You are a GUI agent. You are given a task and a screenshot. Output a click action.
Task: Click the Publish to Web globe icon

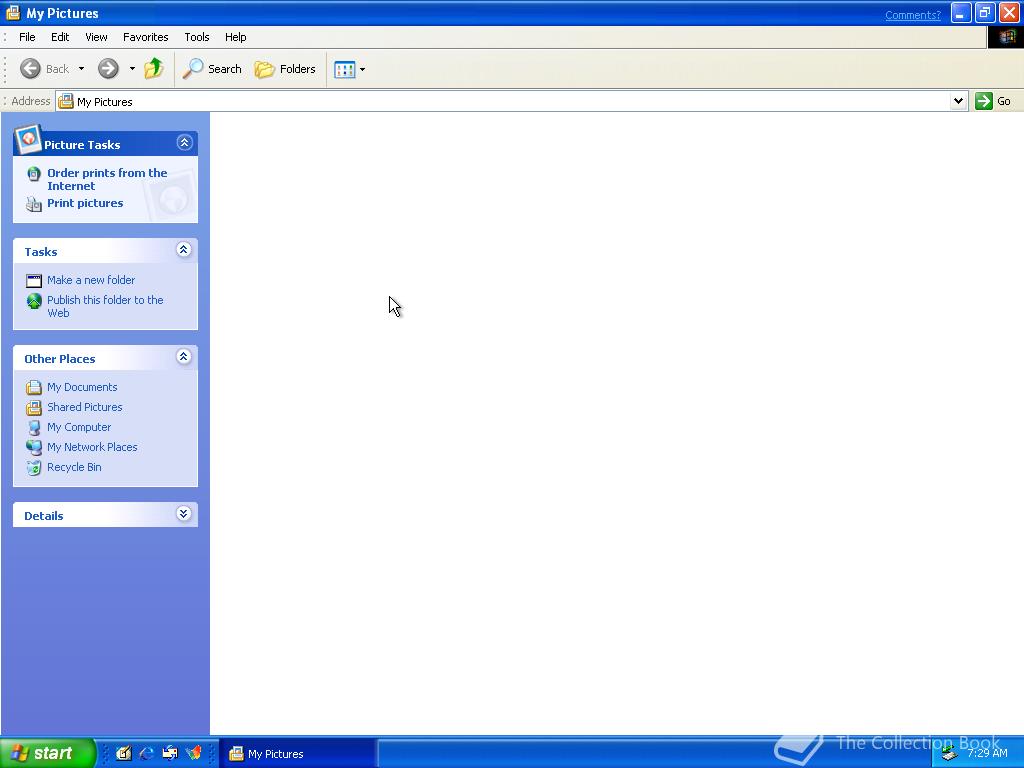(34, 301)
